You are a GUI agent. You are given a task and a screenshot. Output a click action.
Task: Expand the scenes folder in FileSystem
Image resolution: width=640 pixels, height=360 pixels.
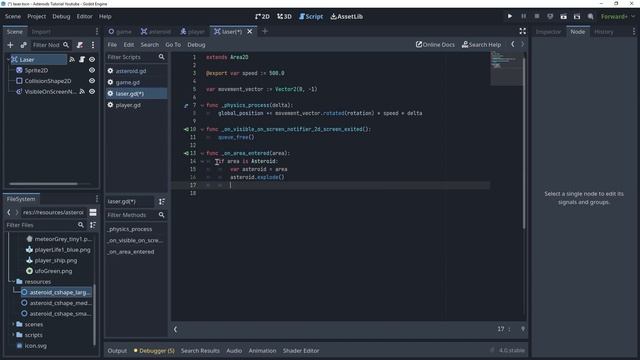click(13, 324)
